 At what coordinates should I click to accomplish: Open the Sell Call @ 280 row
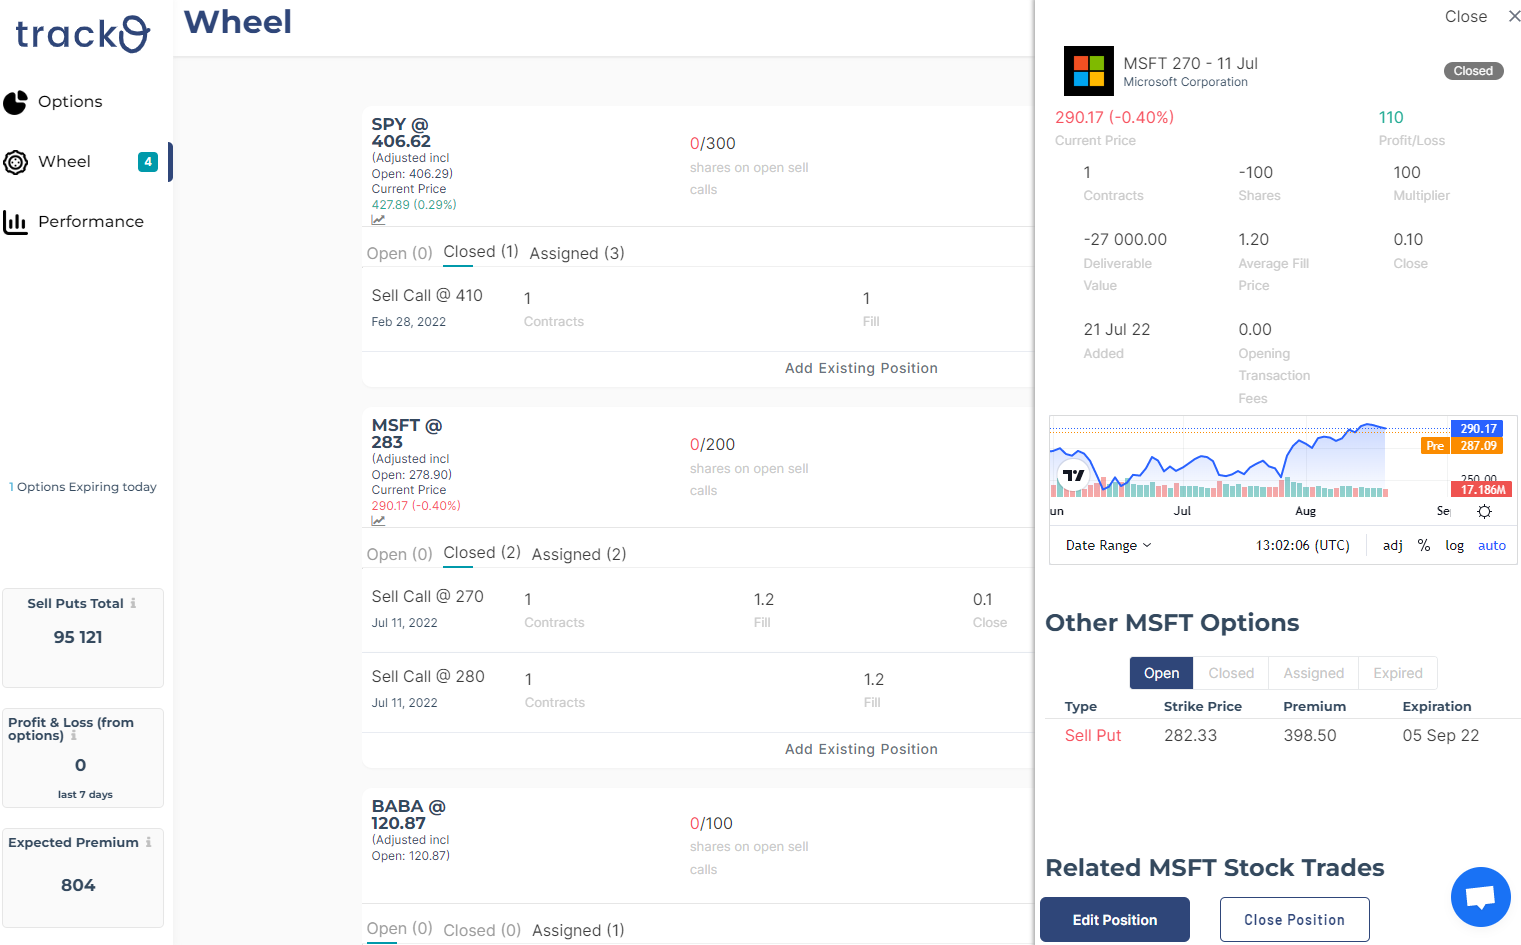tap(697, 690)
